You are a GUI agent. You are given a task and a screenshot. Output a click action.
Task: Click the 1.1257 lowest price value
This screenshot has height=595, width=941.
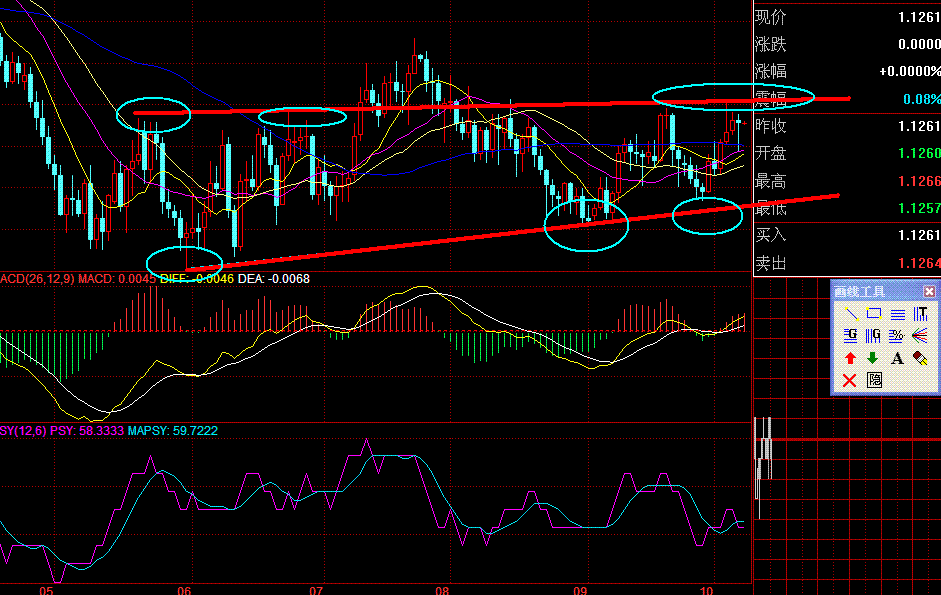pyautogui.click(x=919, y=208)
